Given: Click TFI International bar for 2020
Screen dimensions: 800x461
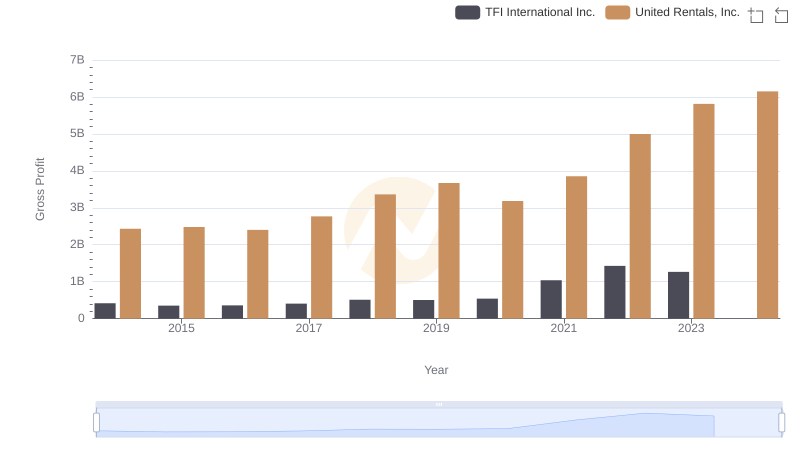Looking at the screenshot, I should (x=487, y=309).
